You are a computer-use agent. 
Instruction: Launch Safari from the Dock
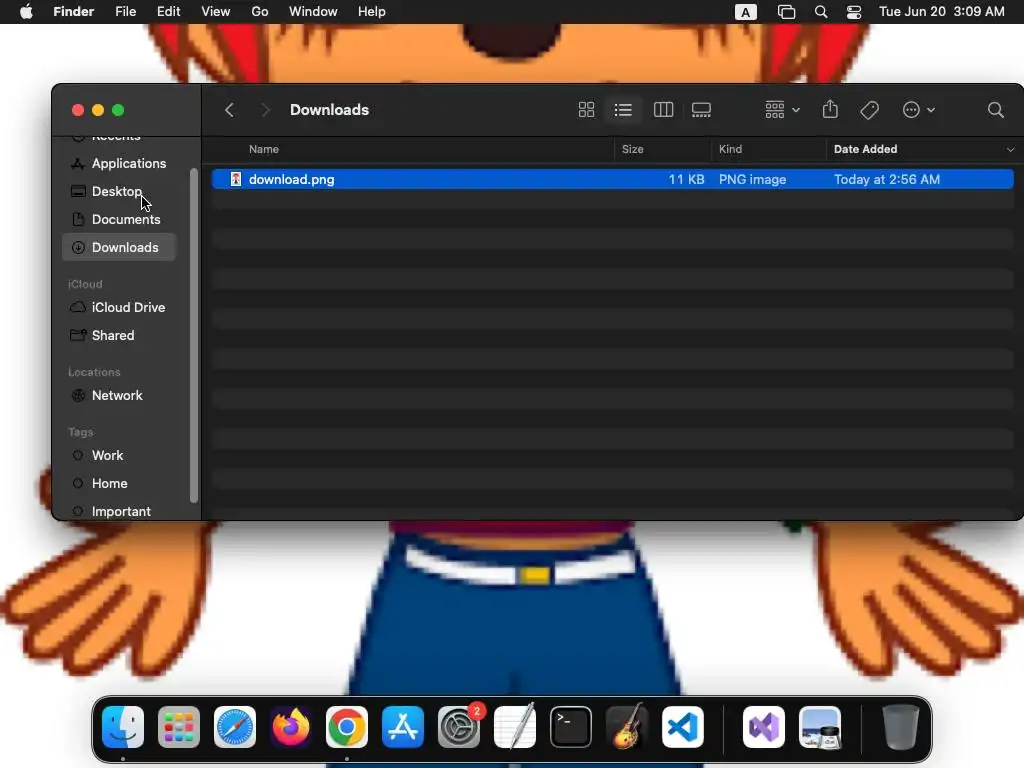(235, 726)
